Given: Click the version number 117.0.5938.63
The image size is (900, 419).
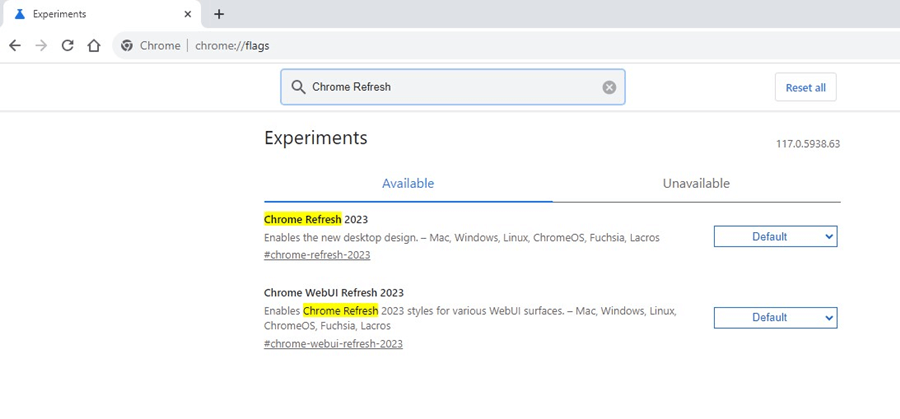Looking at the screenshot, I should [x=808, y=144].
